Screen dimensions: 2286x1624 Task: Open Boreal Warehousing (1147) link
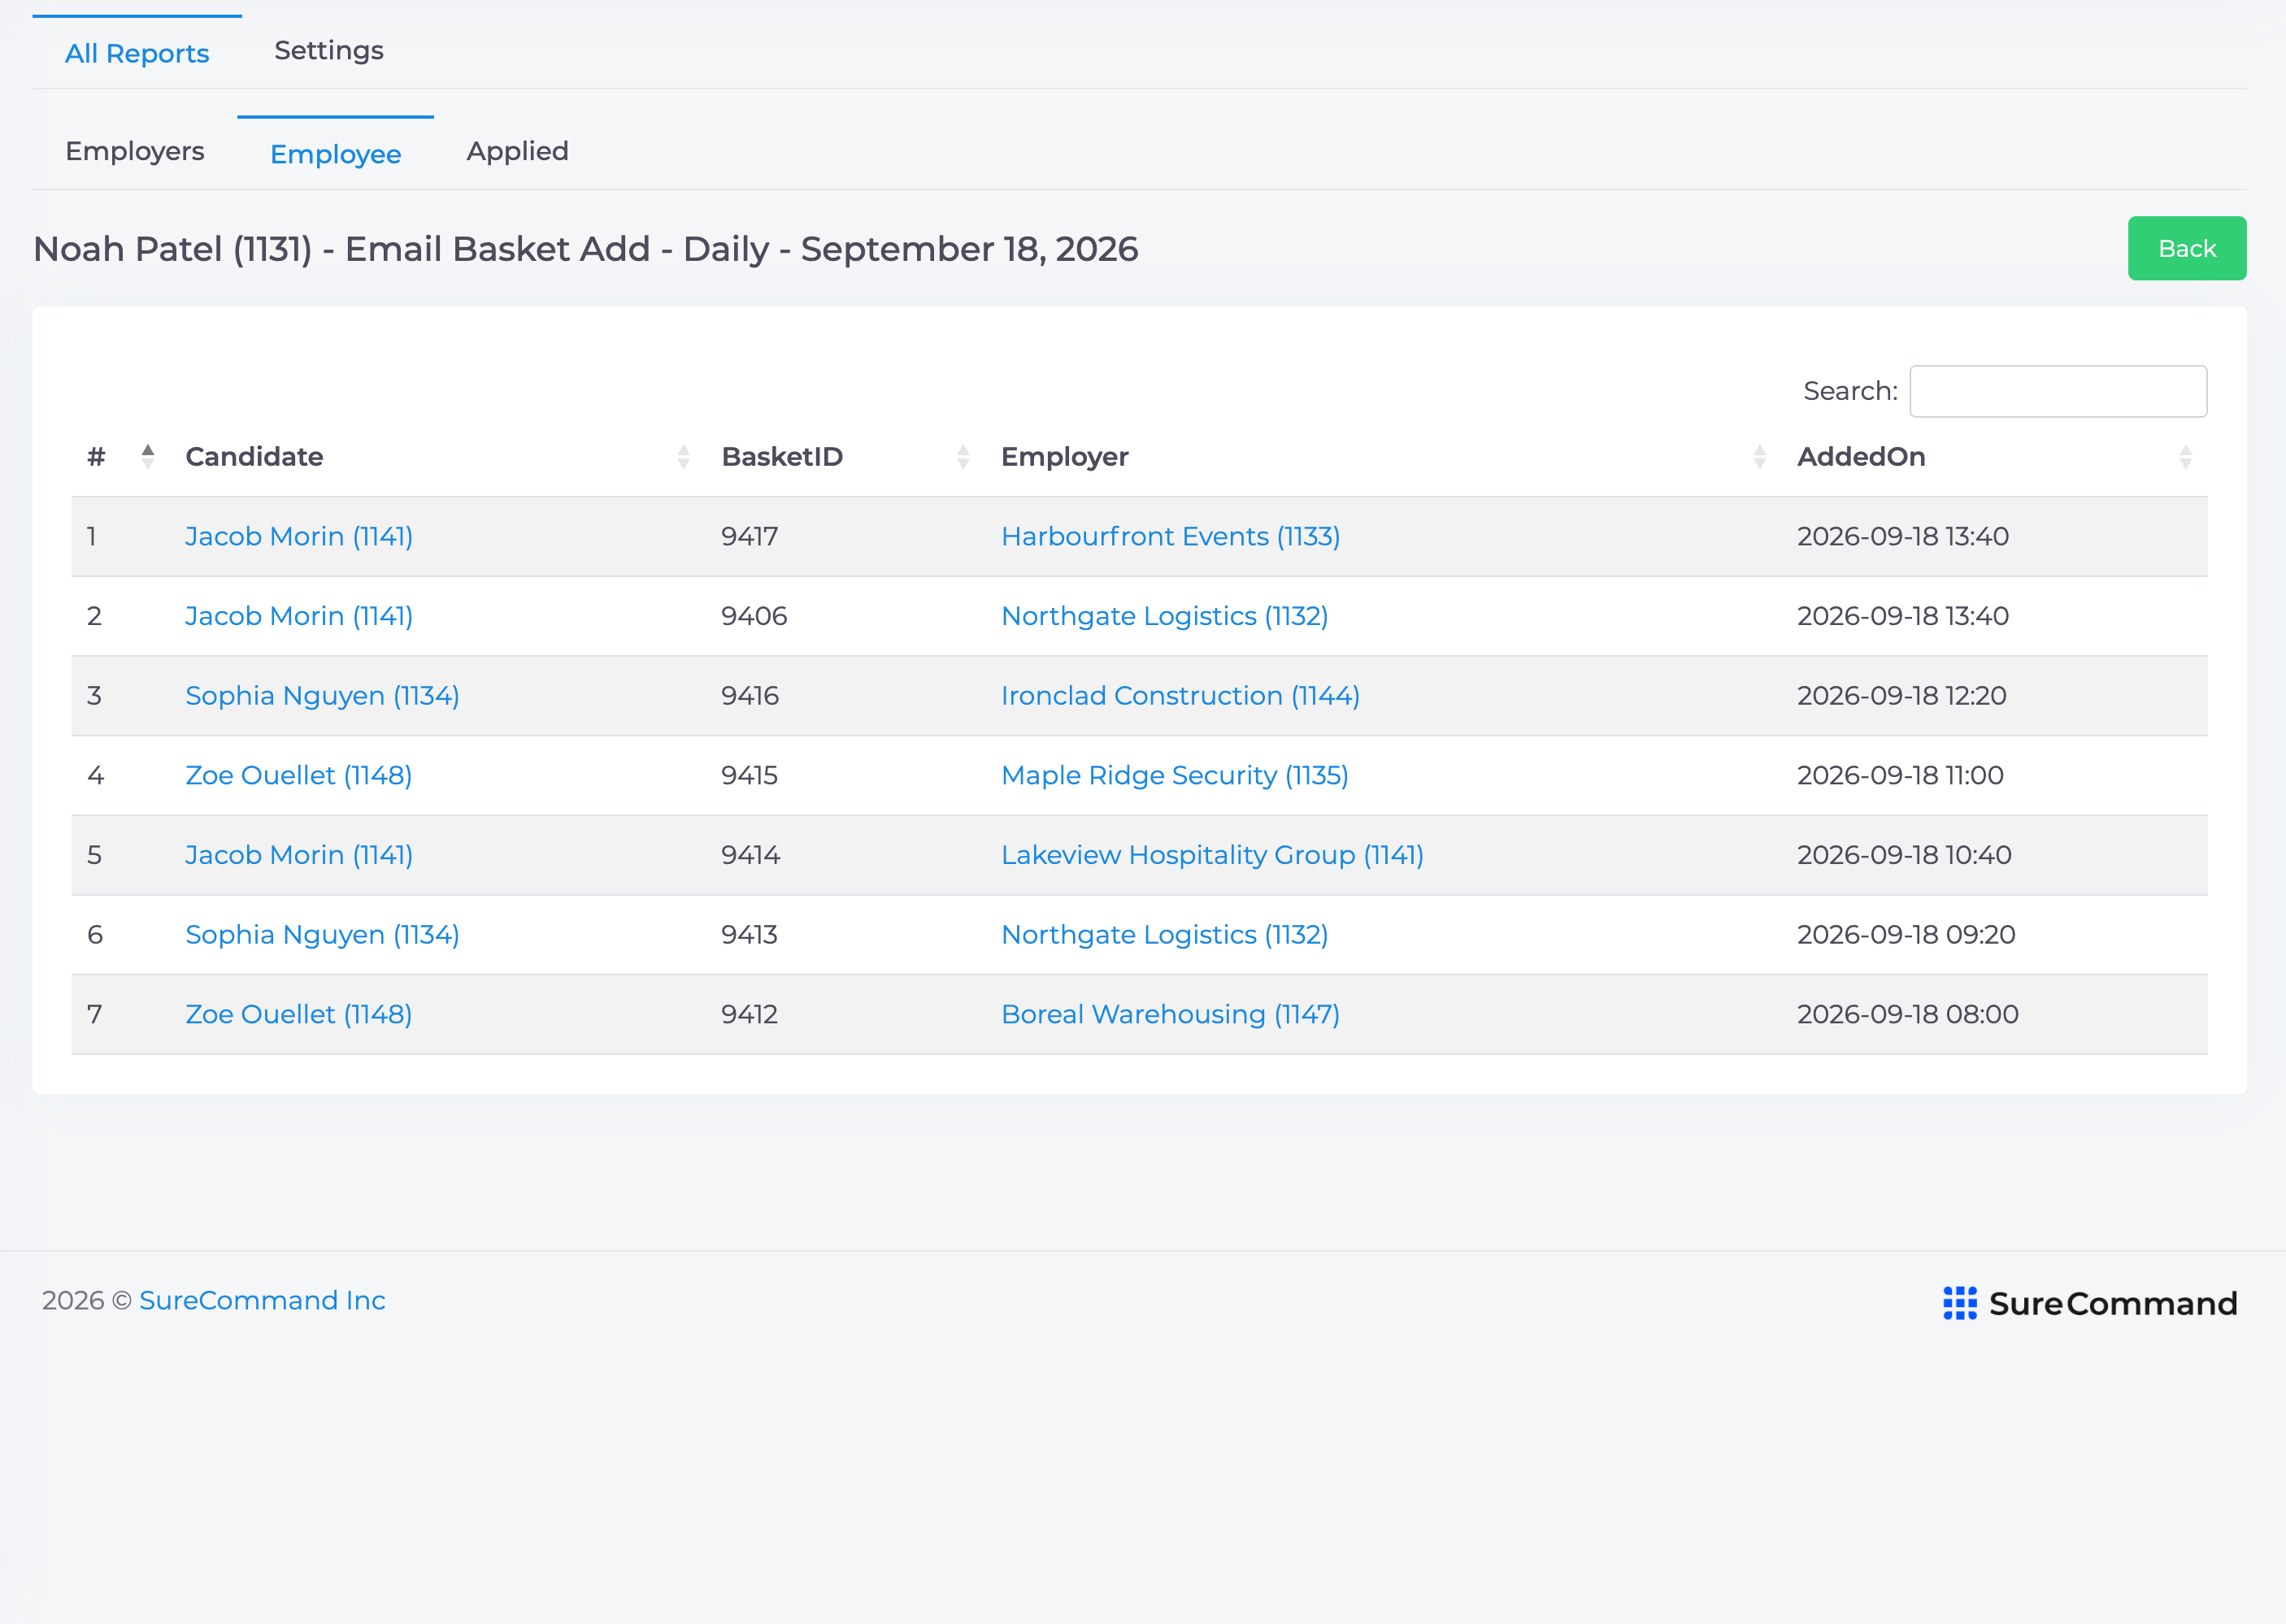coord(1170,1014)
